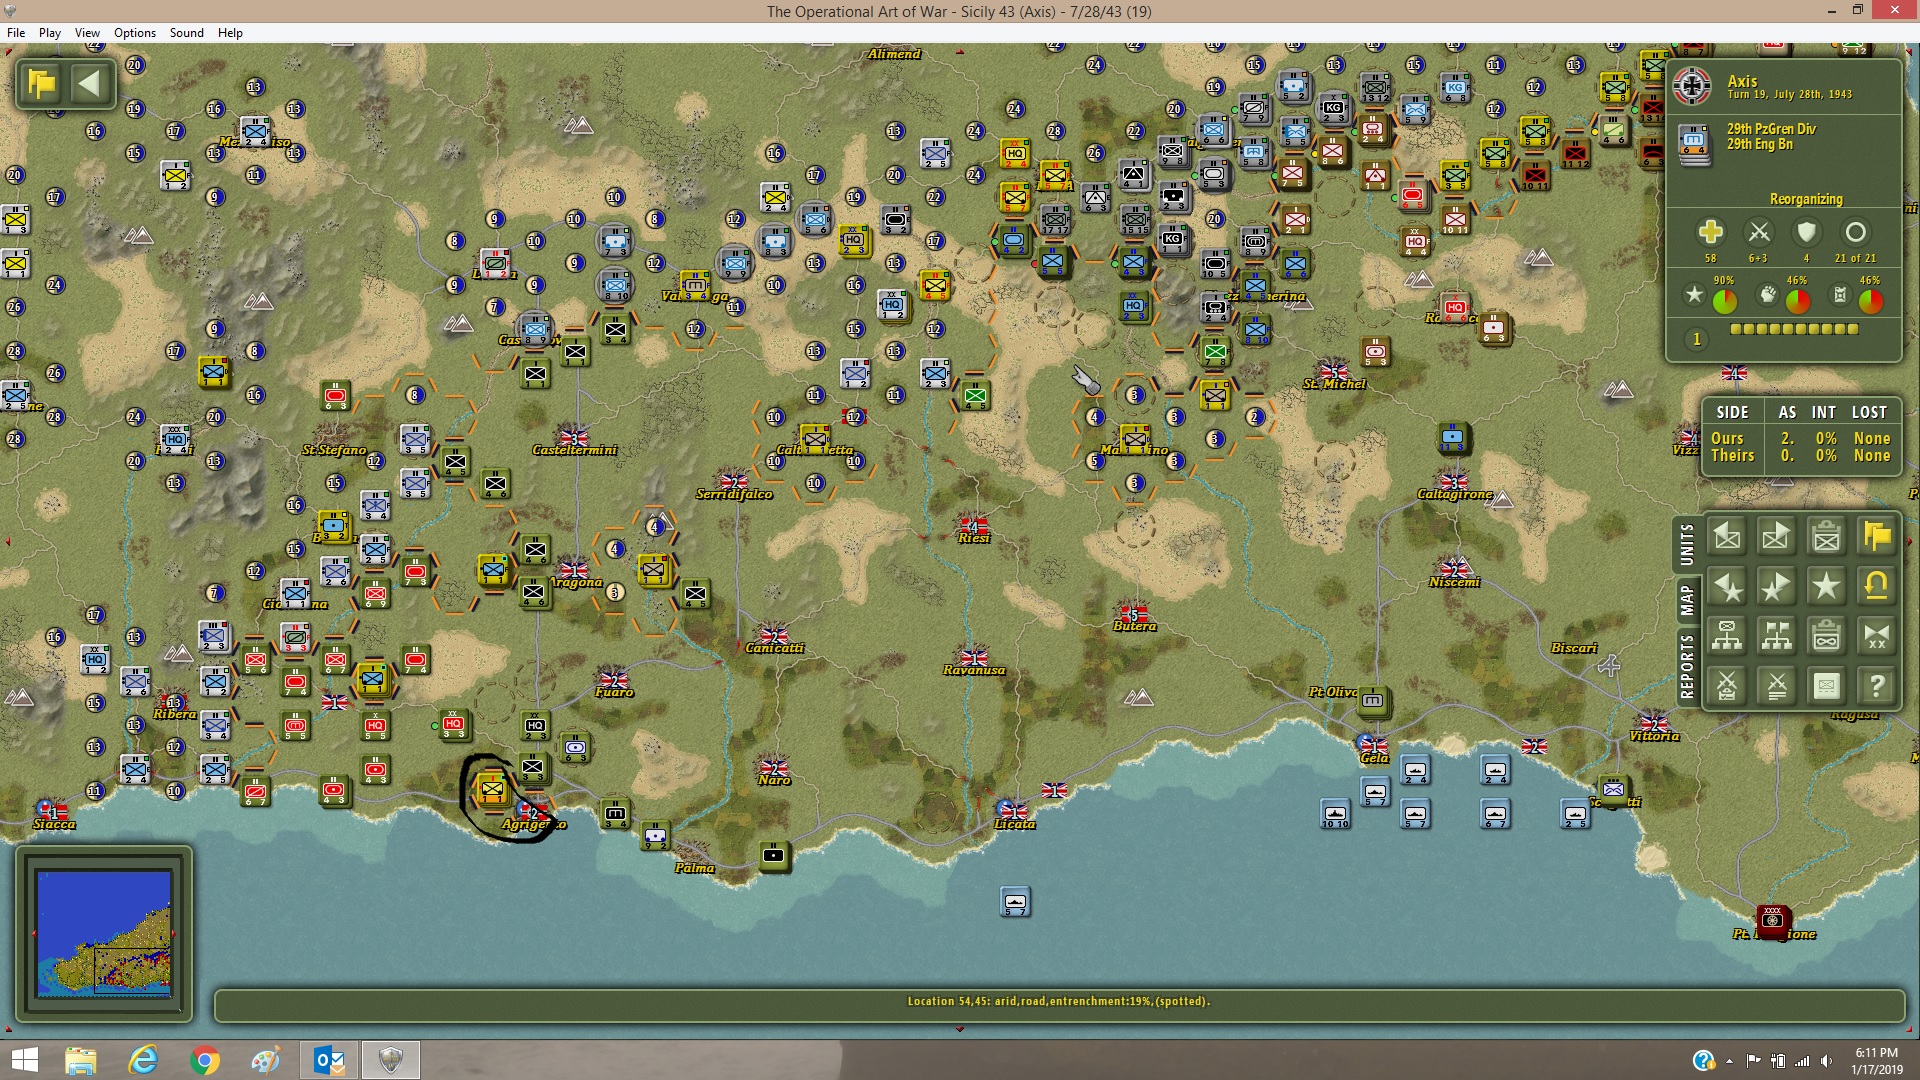The image size is (1920, 1080).
Task: Open the combat planner swords clipboard
Action: tap(1727, 686)
